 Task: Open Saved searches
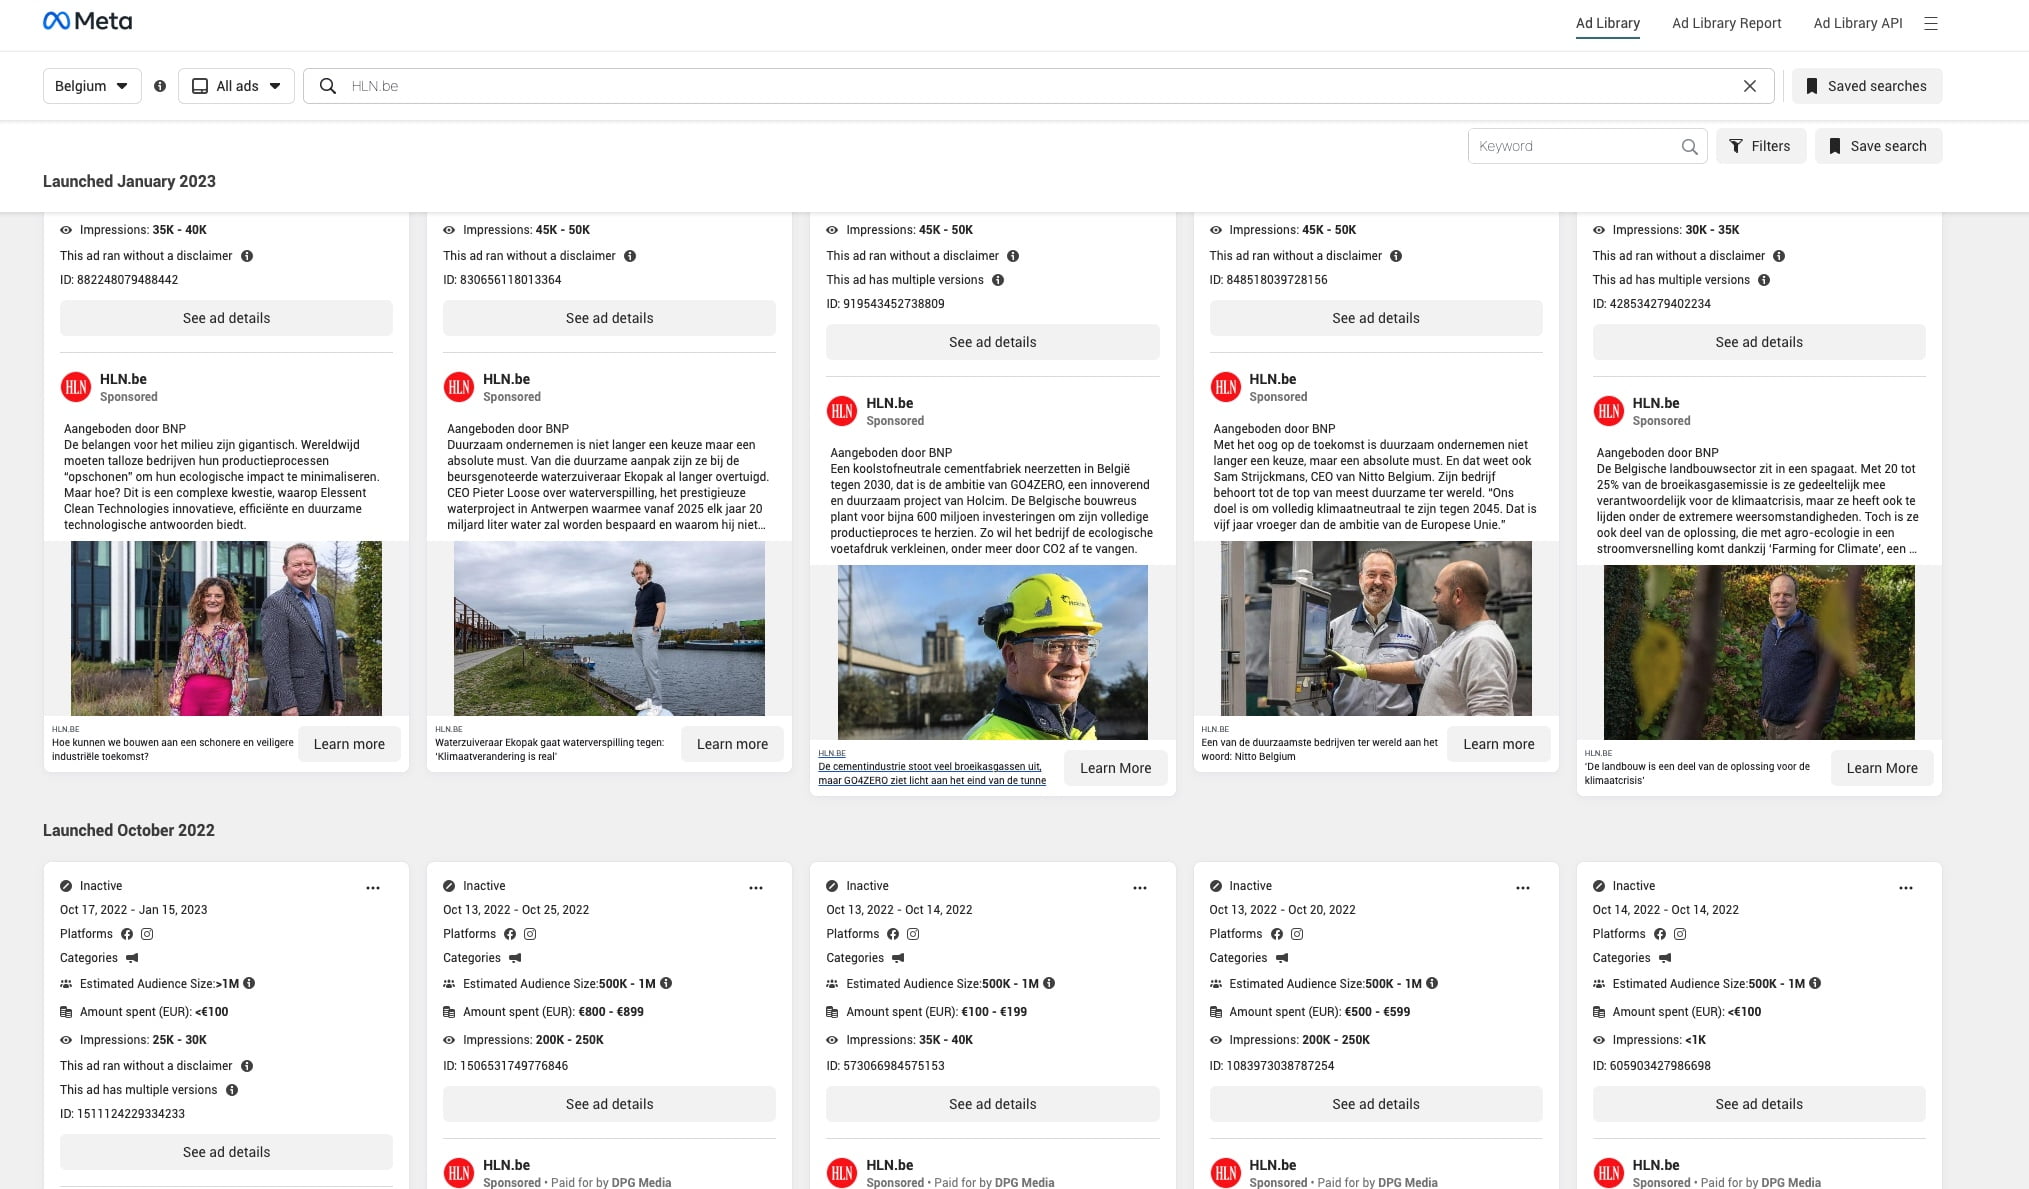[x=1866, y=86]
